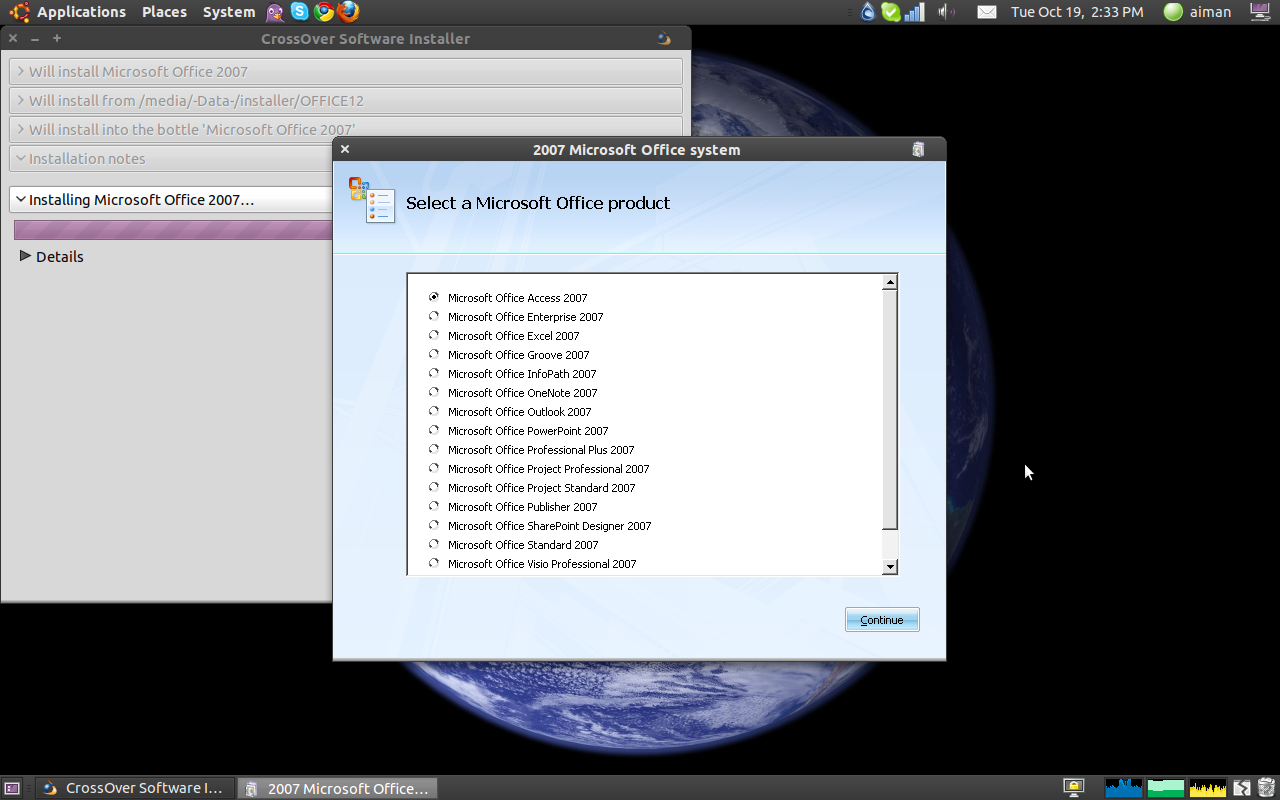Launch Google Chrome from the top panel
The width and height of the screenshot is (1280, 800).
tap(323, 12)
